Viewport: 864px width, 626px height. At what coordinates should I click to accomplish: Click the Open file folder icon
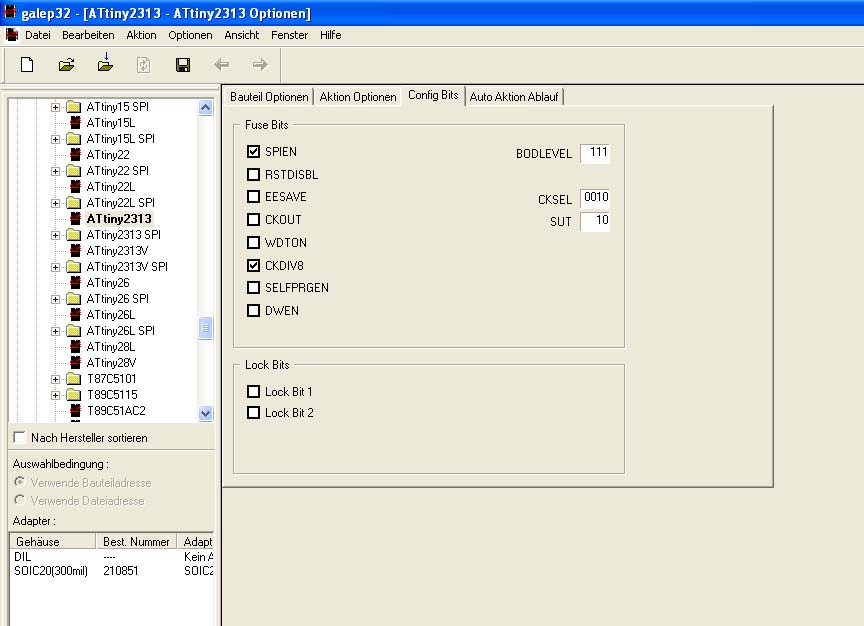[x=66, y=65]
